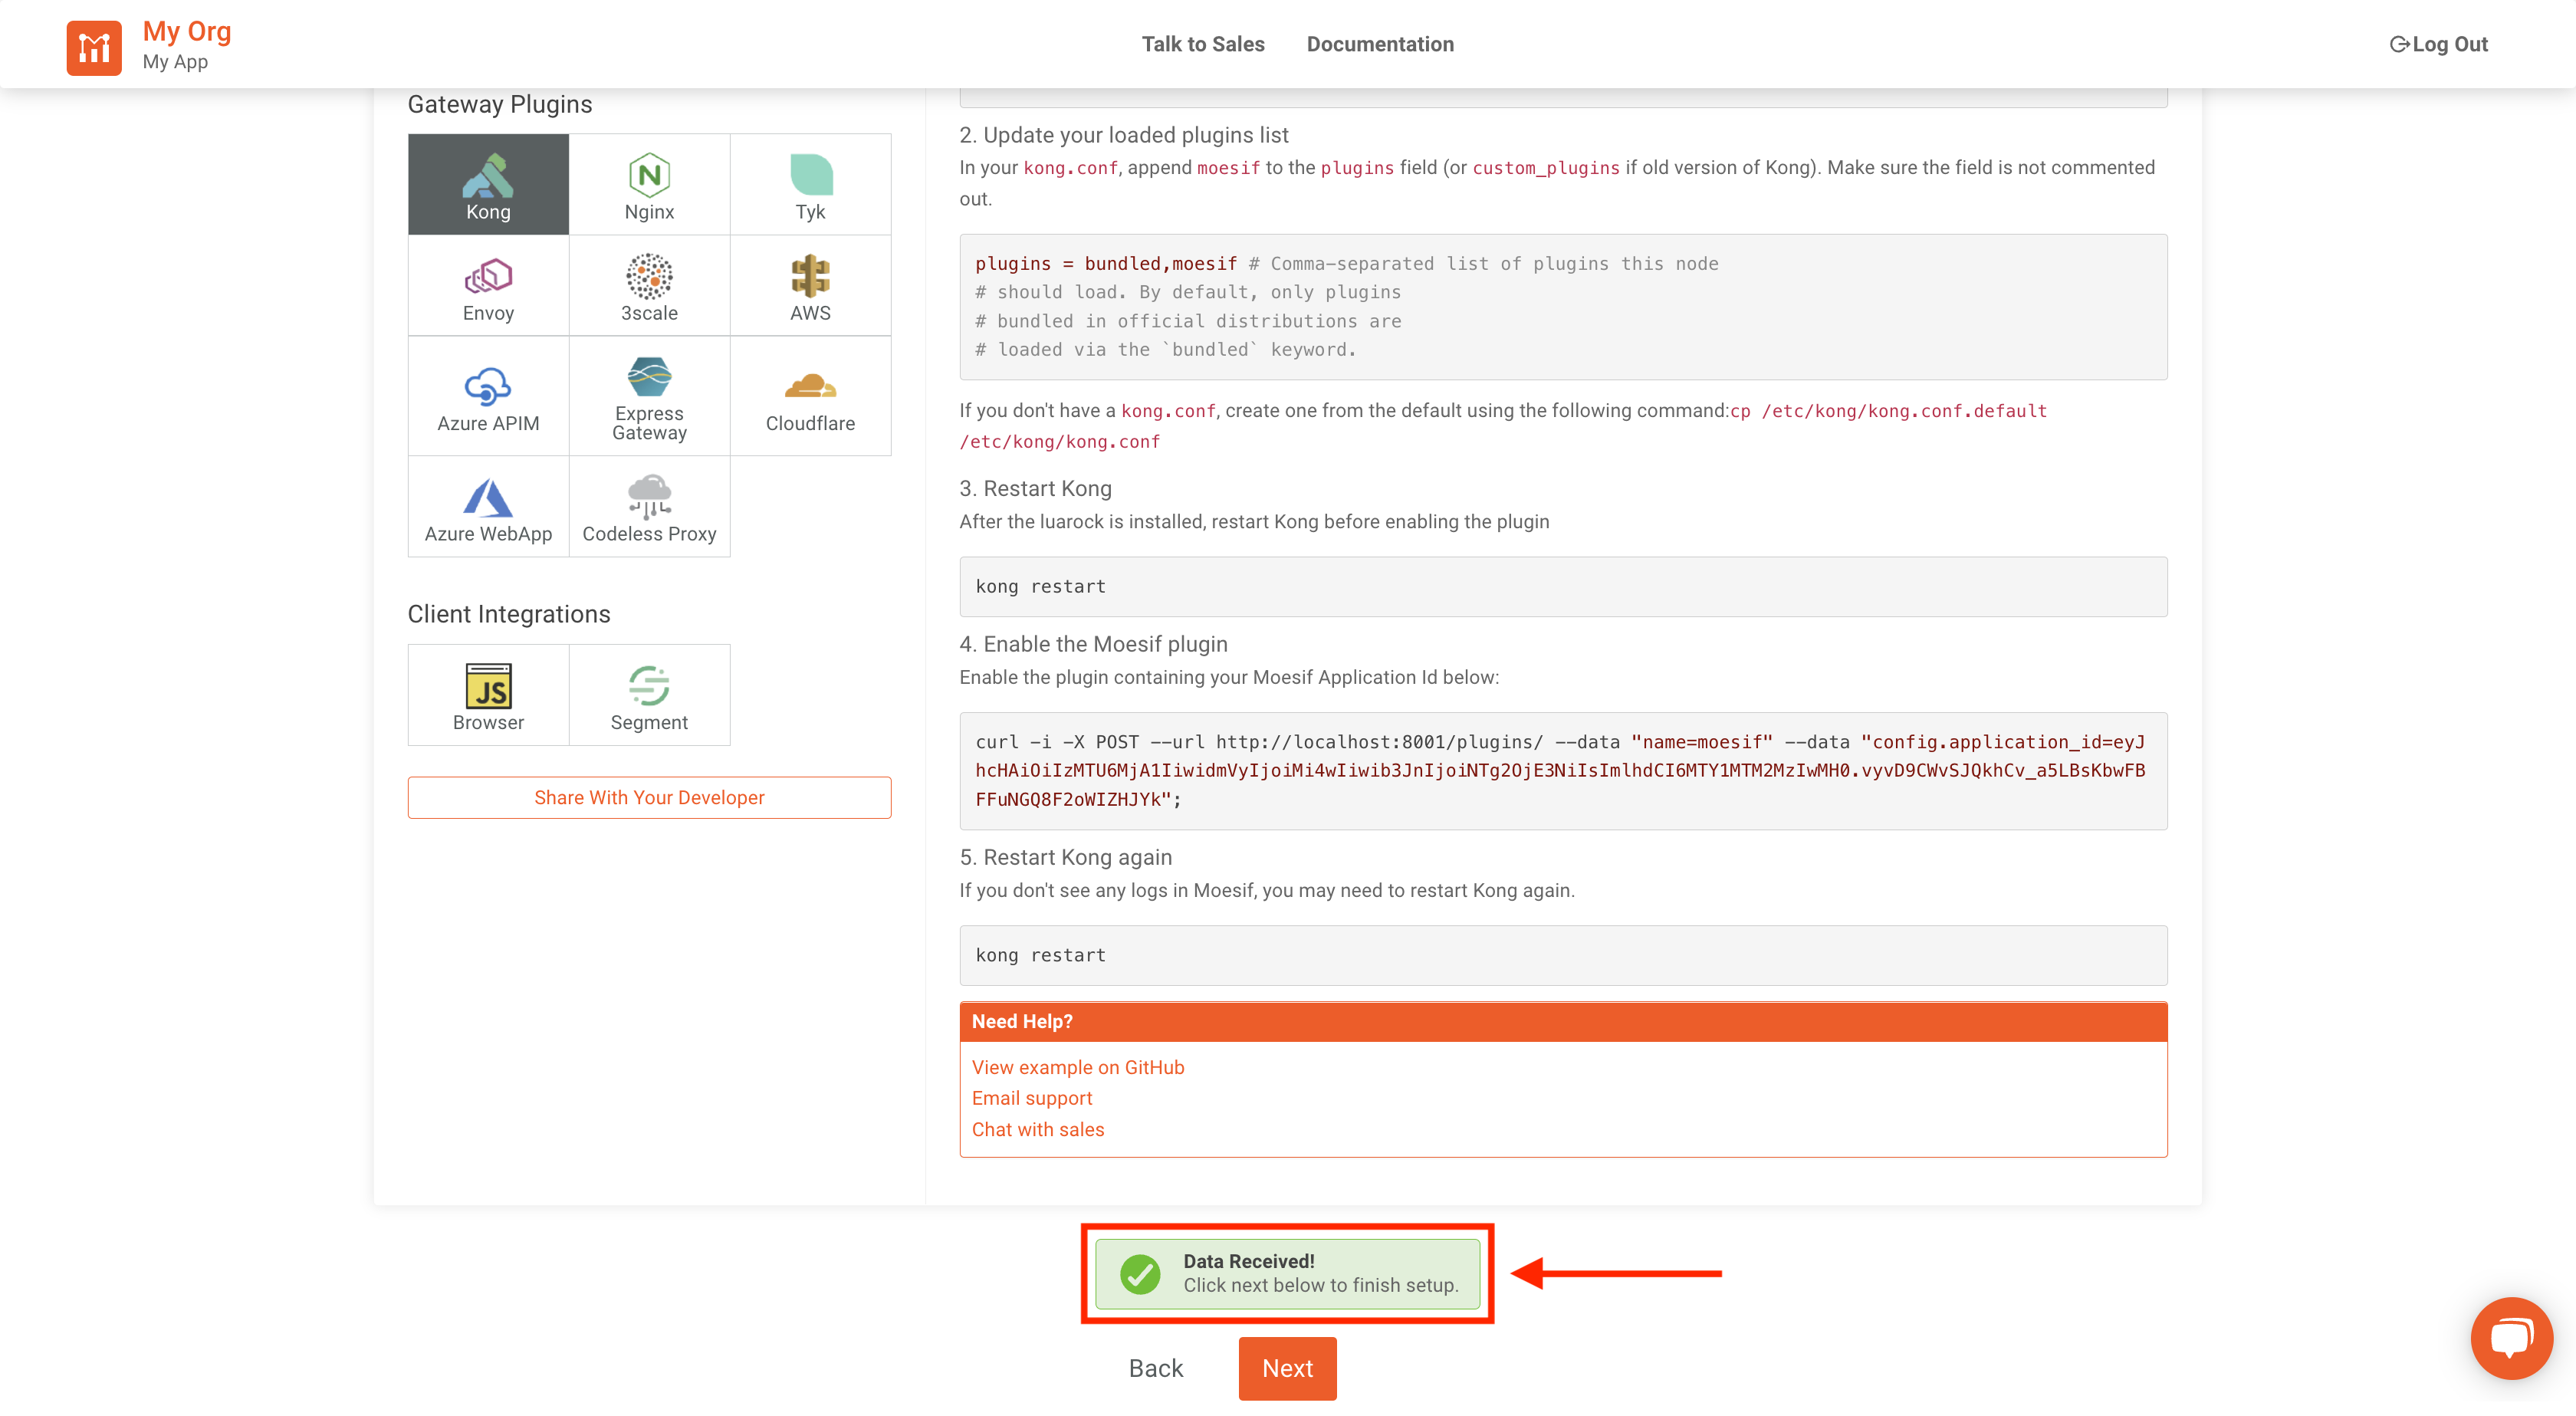Choose the AWS gateway icon

pyautogui.click(x=810, y=286)
